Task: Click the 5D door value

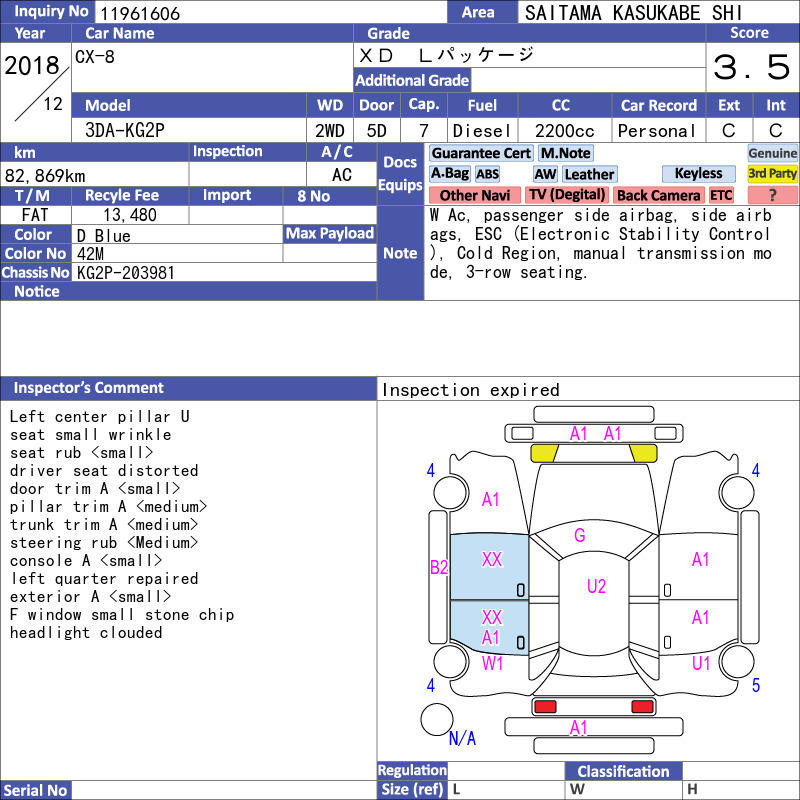Action: [x=377, y=131]
